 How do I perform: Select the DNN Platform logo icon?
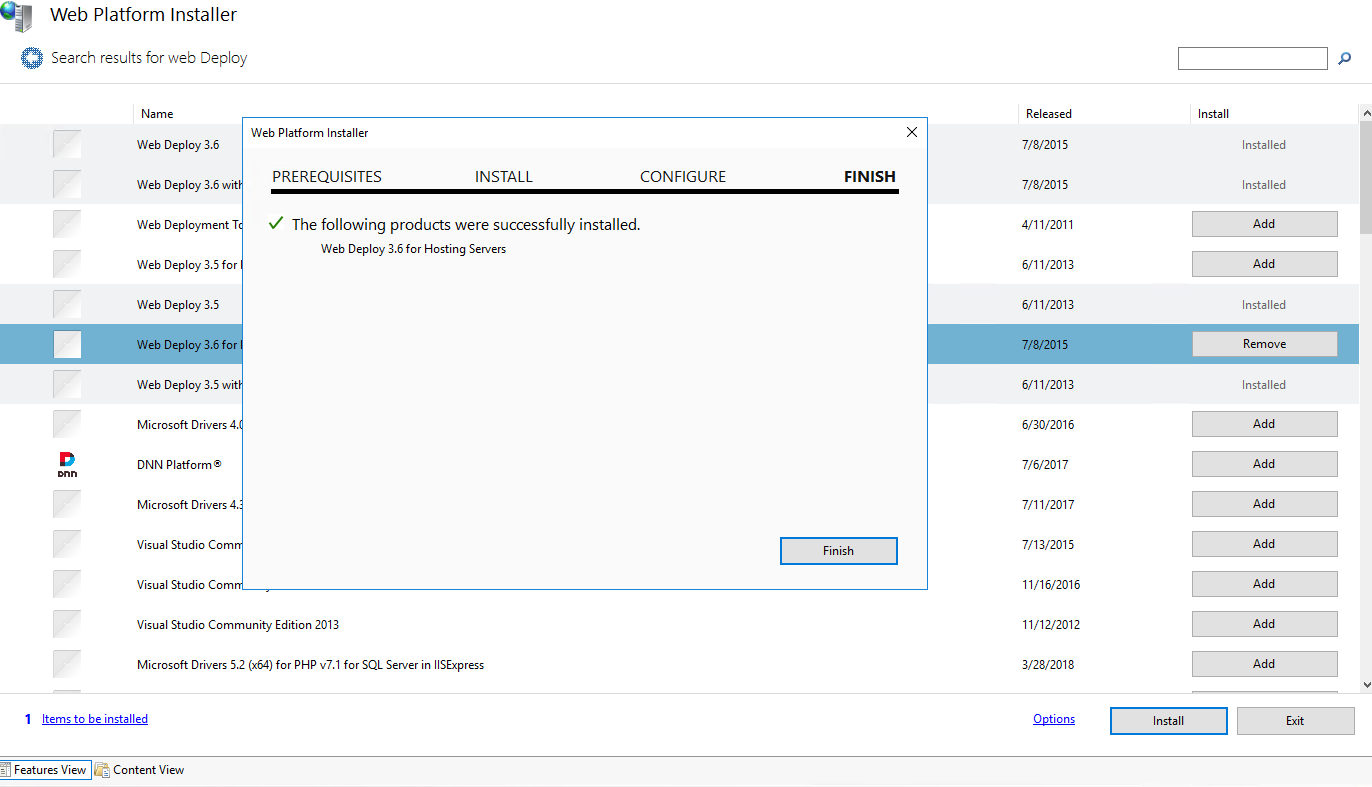67,464
